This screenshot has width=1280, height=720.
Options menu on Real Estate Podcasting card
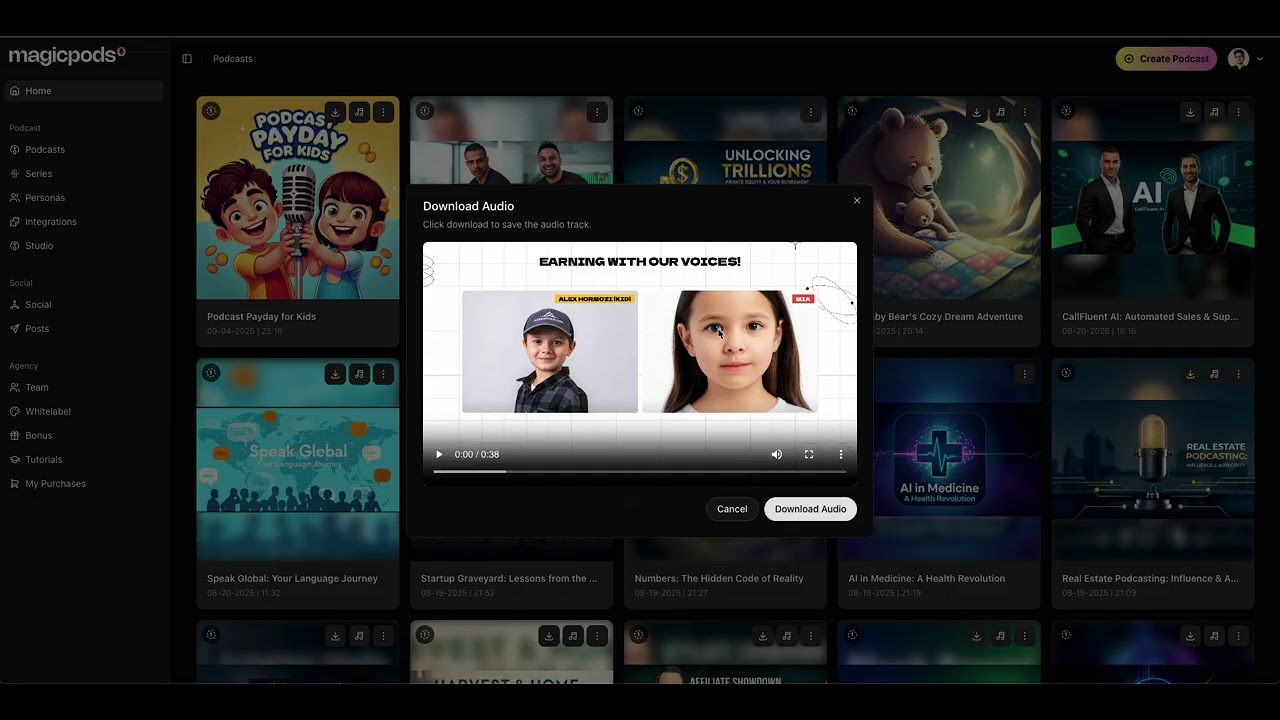tap(1239, 374)
